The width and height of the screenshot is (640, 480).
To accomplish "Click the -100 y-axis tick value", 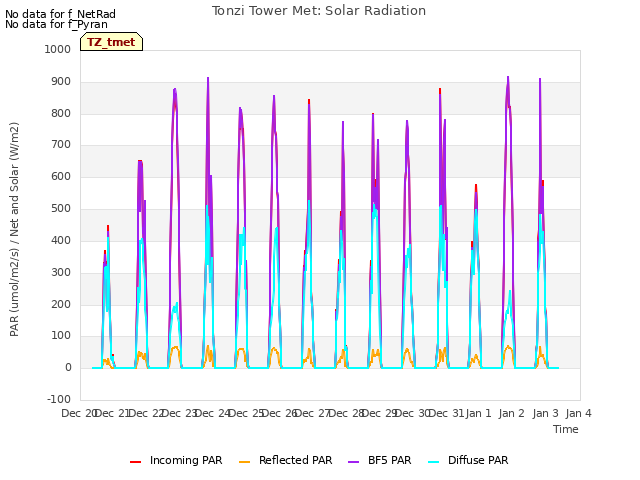I will tap(59, 399).
